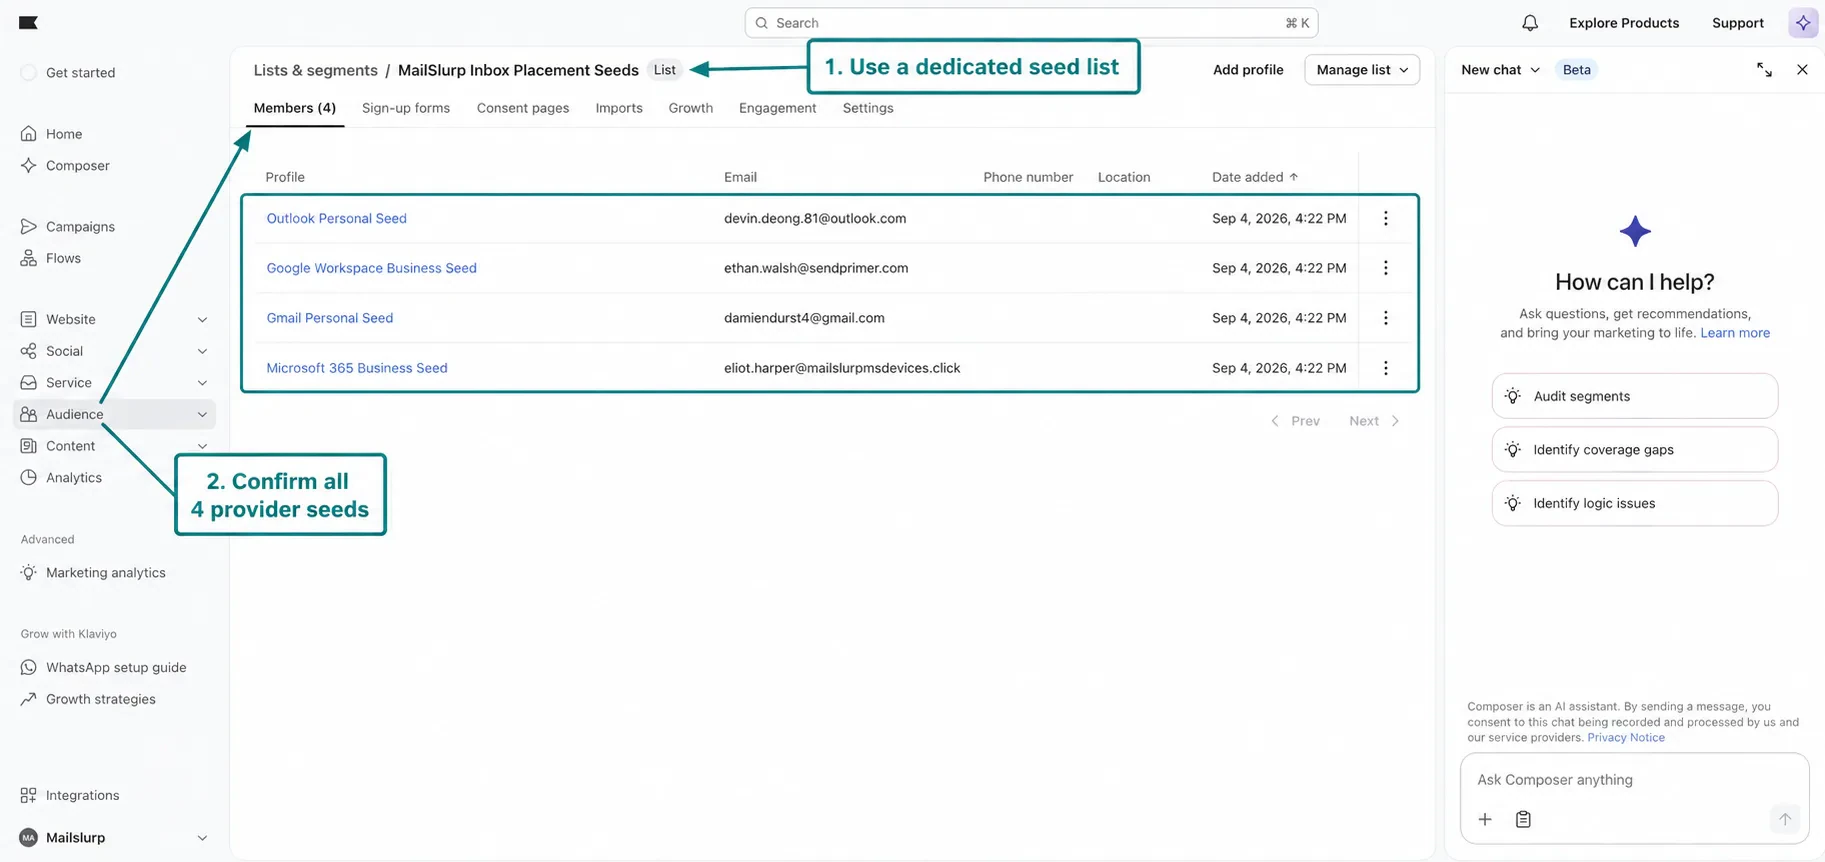Open WhatsApp setup guide

coord(116,668)
